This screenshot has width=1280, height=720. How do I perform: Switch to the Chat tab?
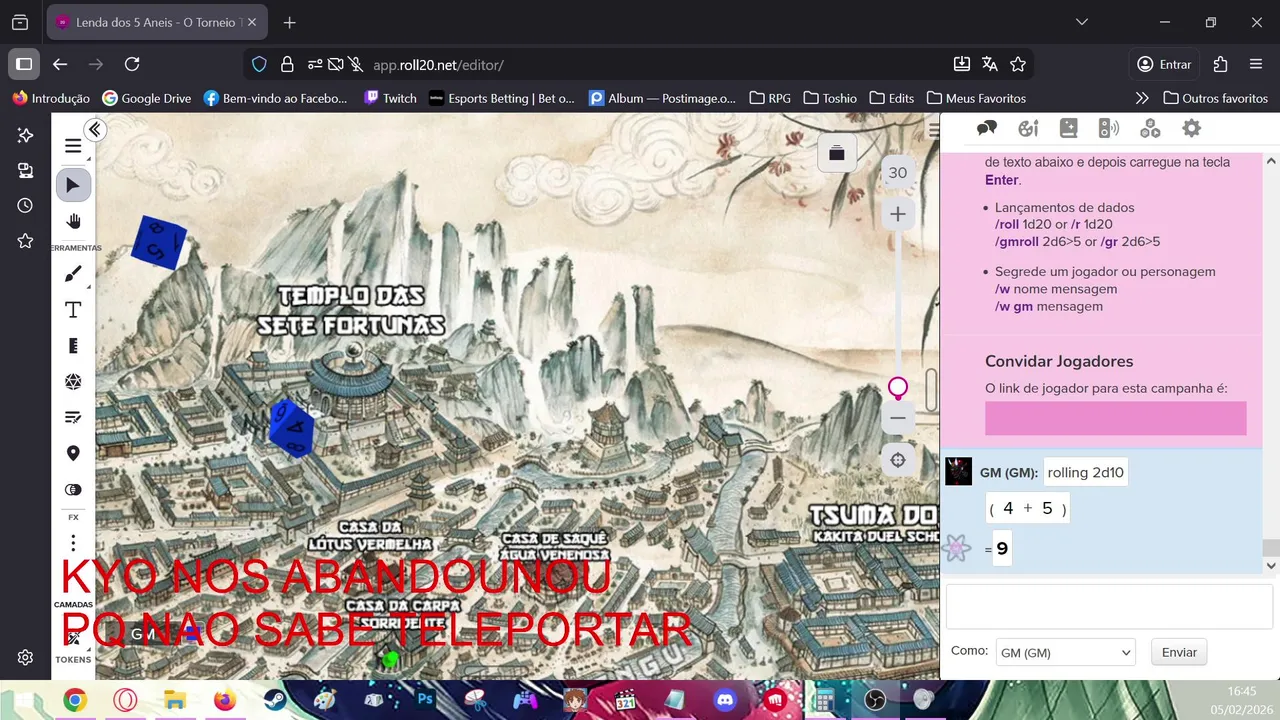(x=987, y=128)
